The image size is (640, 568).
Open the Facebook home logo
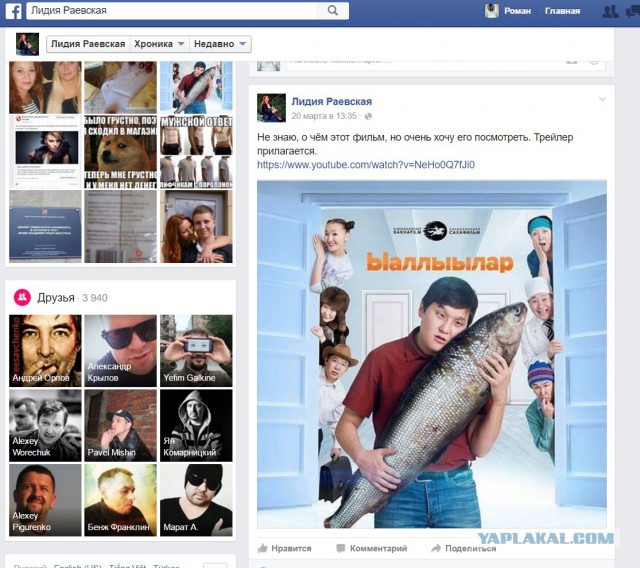coord(13,11)
